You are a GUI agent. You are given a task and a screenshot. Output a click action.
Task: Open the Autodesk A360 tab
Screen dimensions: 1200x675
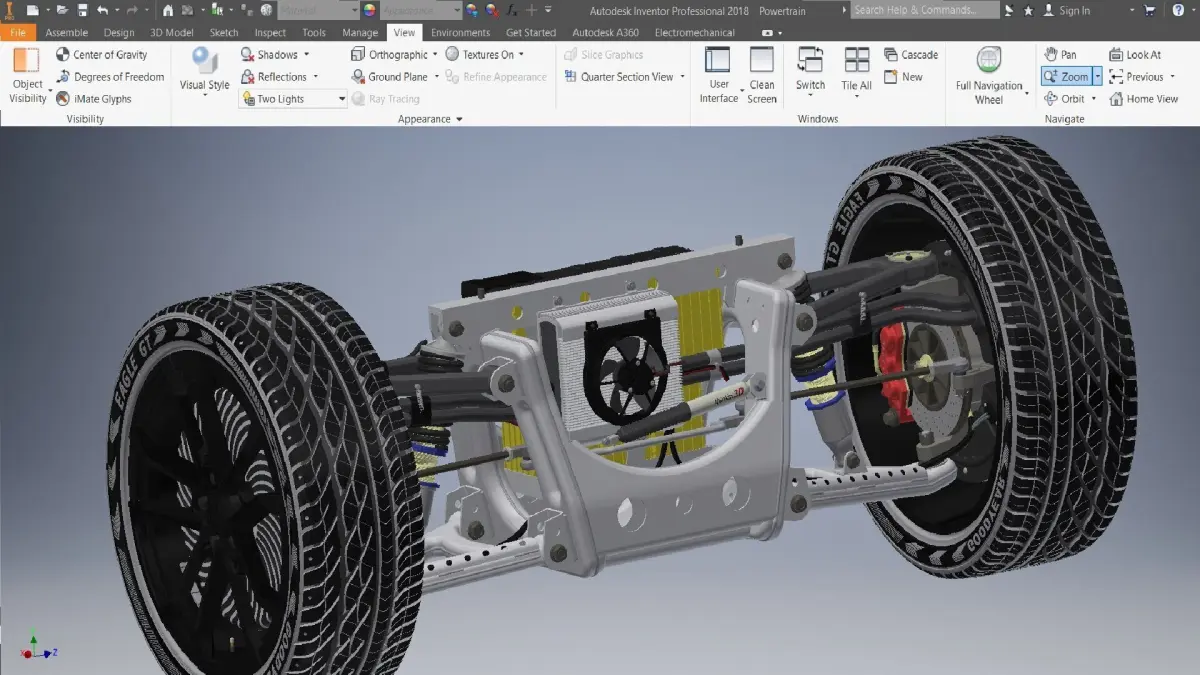pyautogui.click(x=606, y=33)
